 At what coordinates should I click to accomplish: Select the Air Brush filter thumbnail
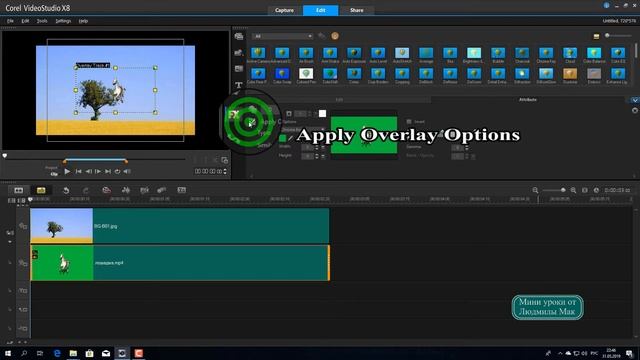pos(306,53)
